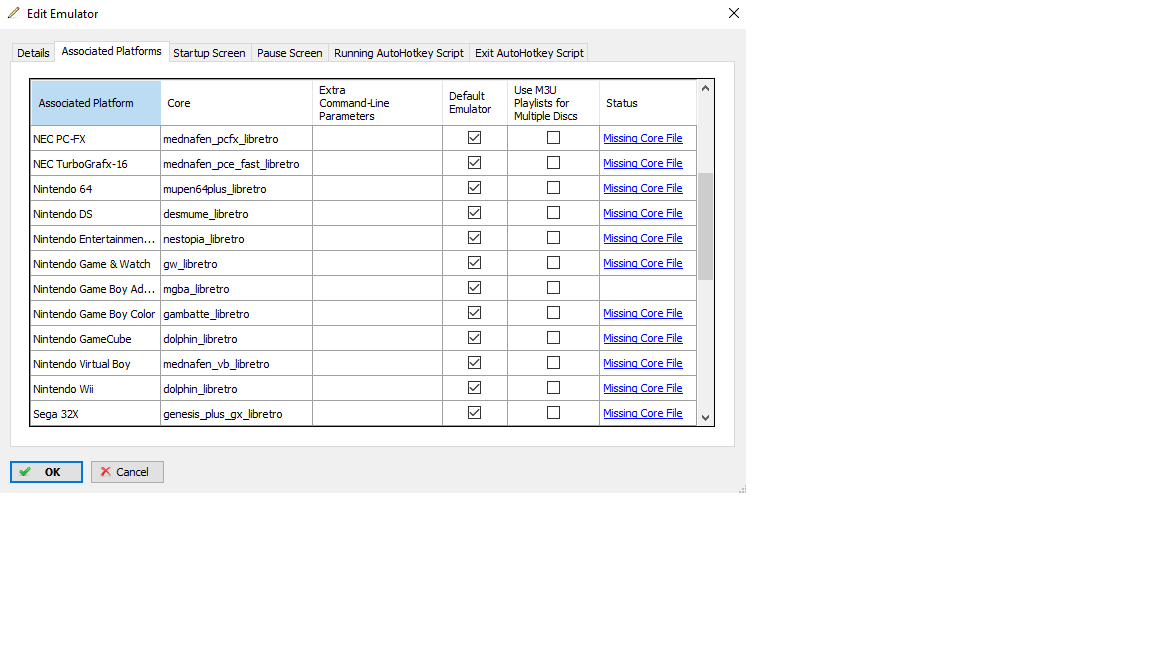Enable M3U Playlists for Sega 32X
The width and height of the screenshot is (1152, 648).
(x=553, y=413)
